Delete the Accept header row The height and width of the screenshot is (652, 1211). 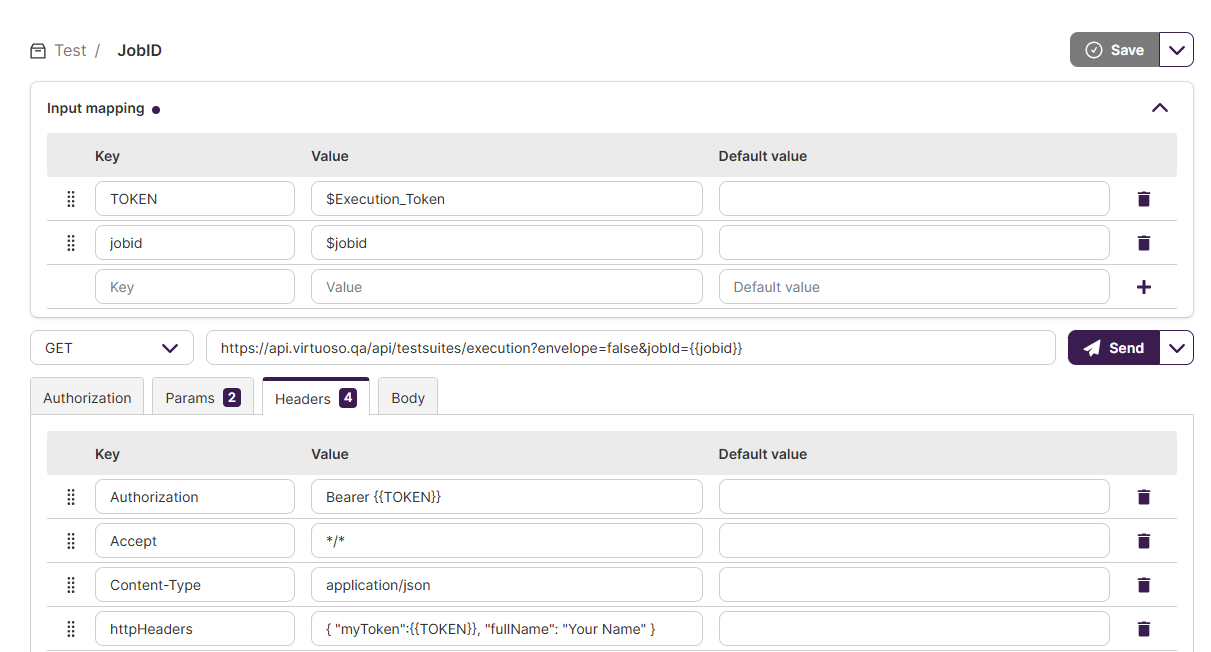point(1144,541)
